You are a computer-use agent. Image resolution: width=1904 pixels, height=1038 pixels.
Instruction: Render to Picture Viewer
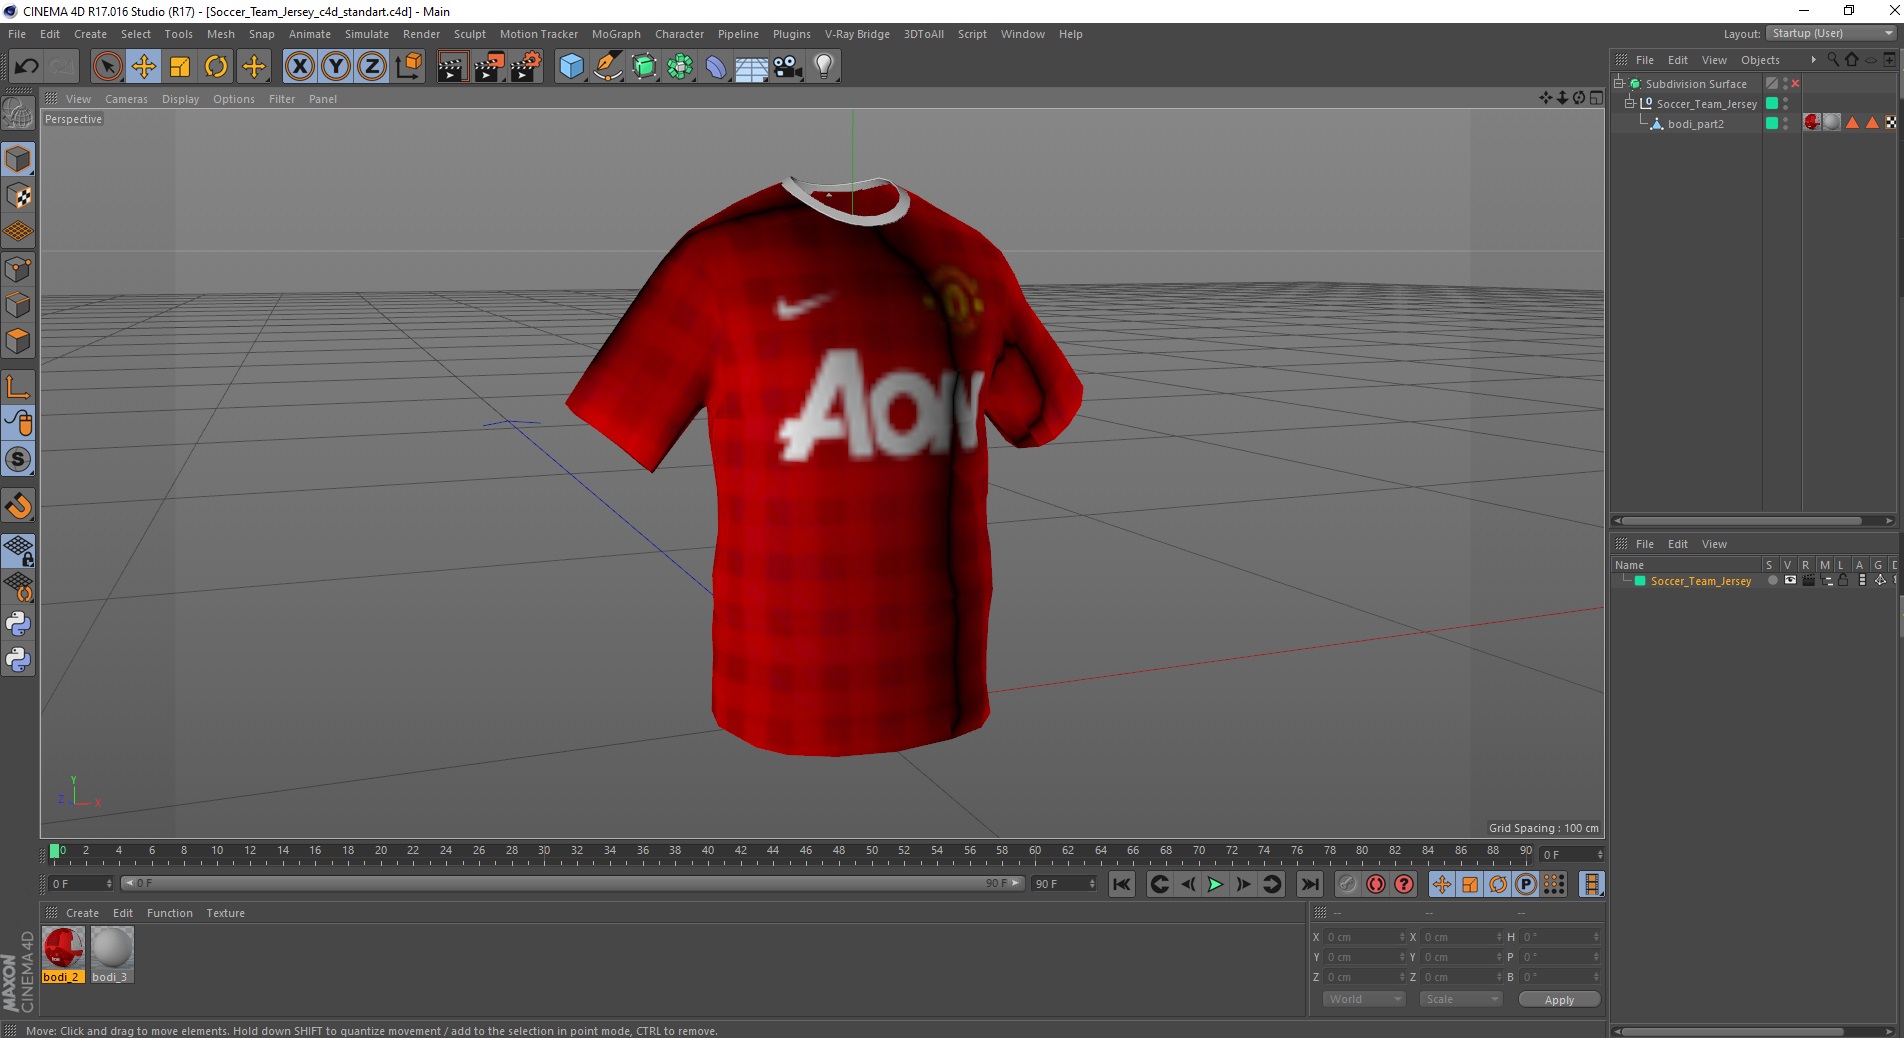point(489,67)
